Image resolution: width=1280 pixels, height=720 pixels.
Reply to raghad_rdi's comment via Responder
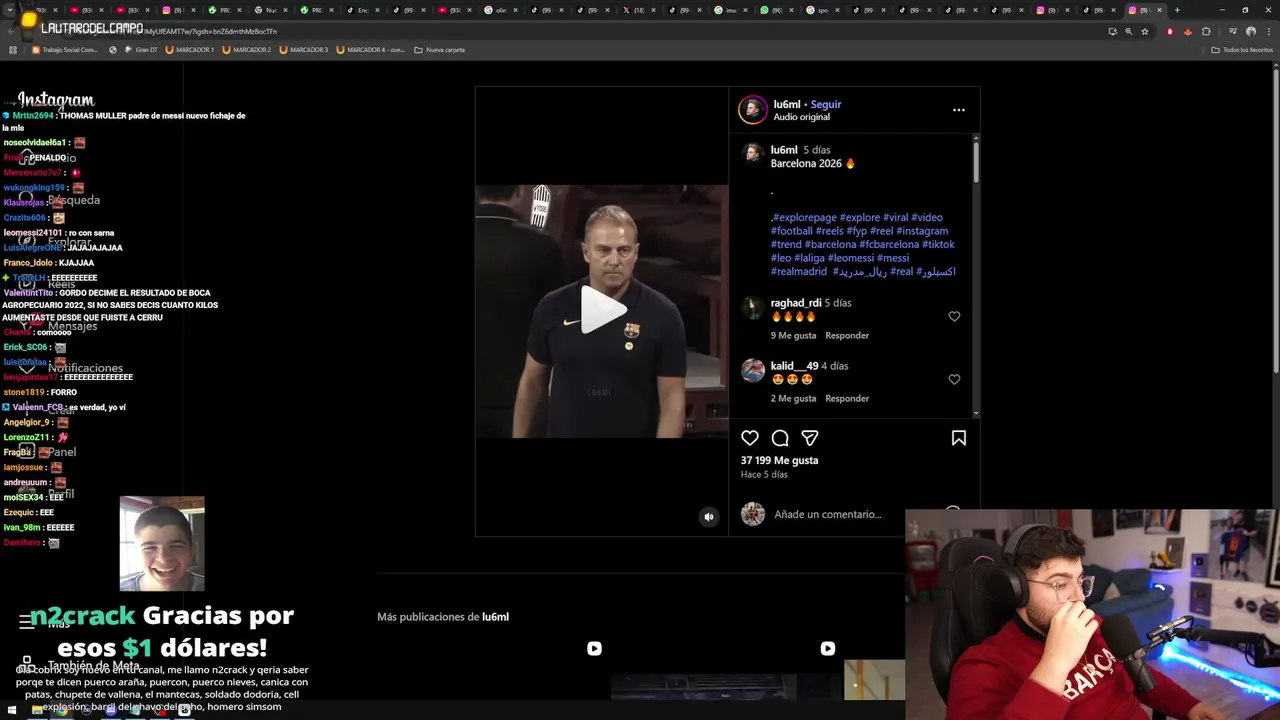click(847, 335)
